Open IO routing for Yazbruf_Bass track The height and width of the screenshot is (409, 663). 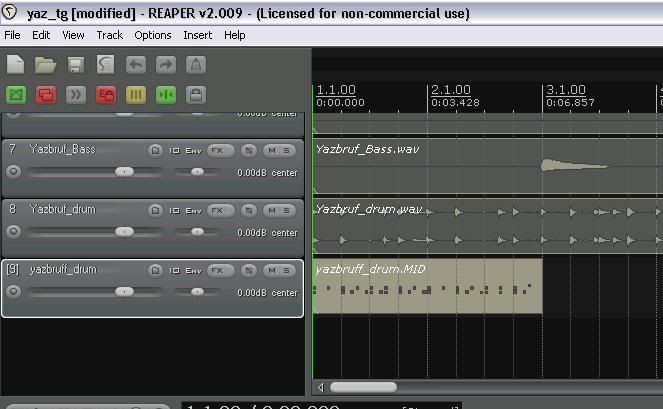tap(174, 151)
